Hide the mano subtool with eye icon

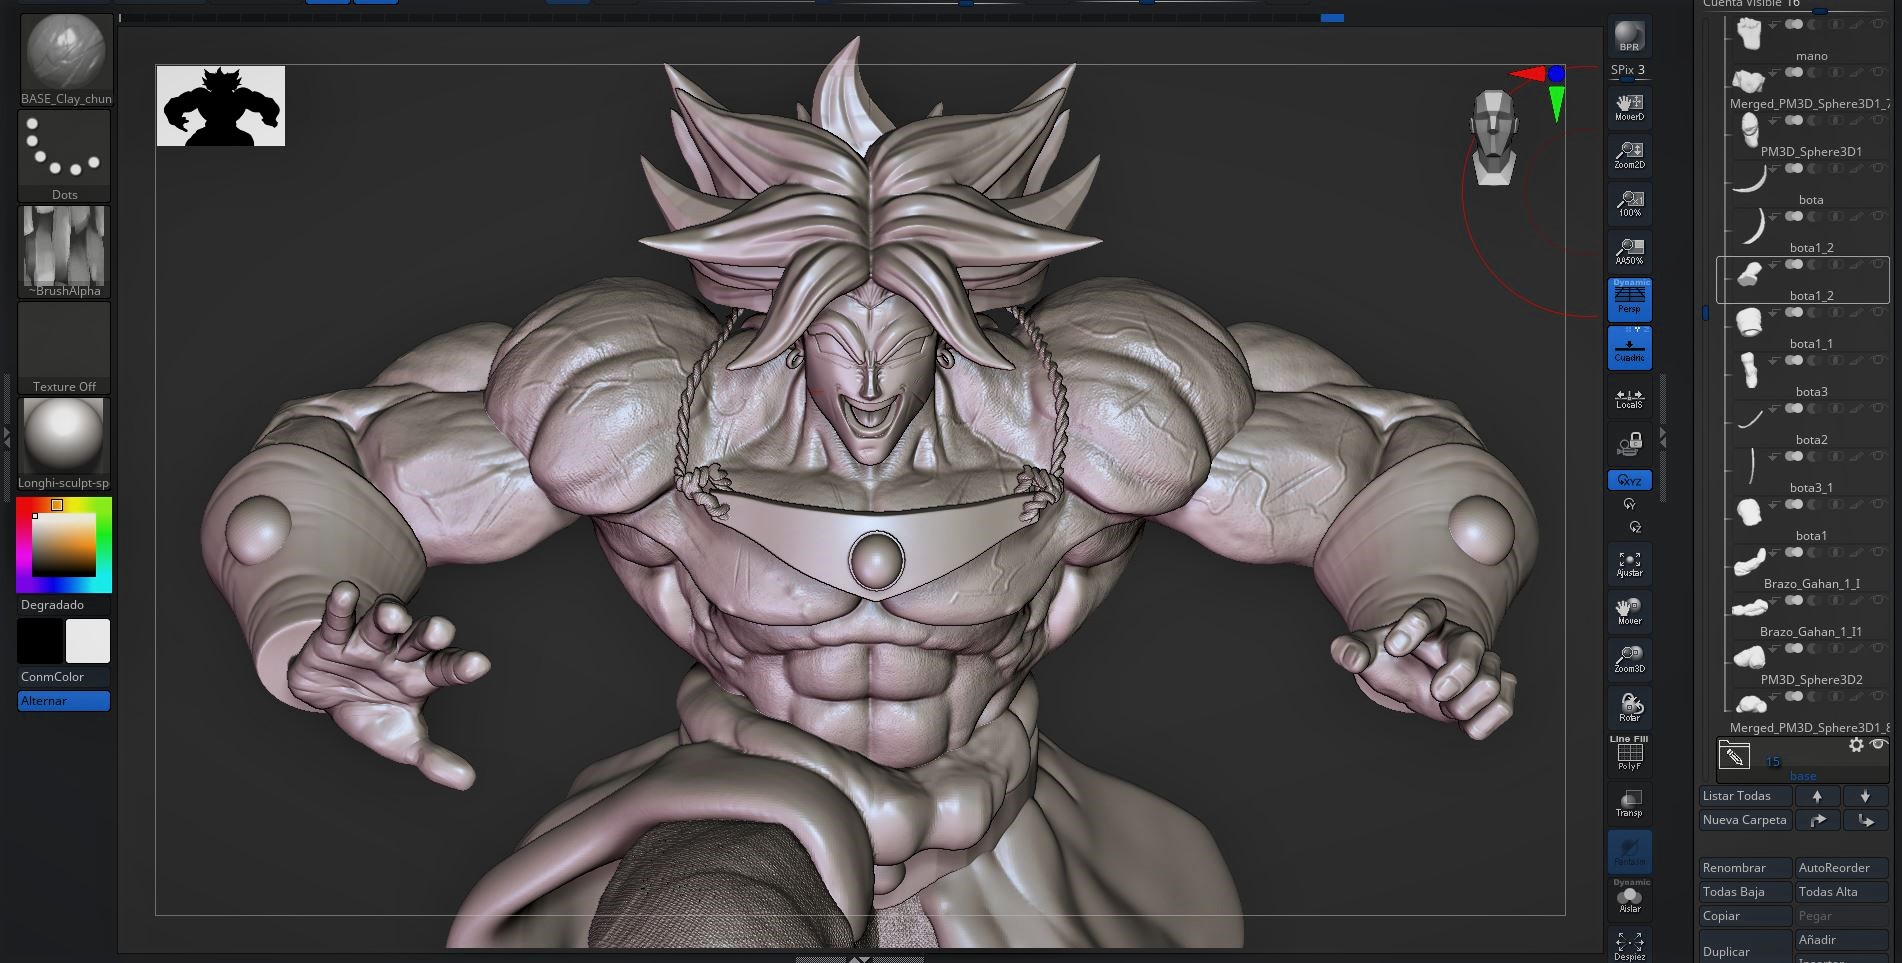point(1880,24)
